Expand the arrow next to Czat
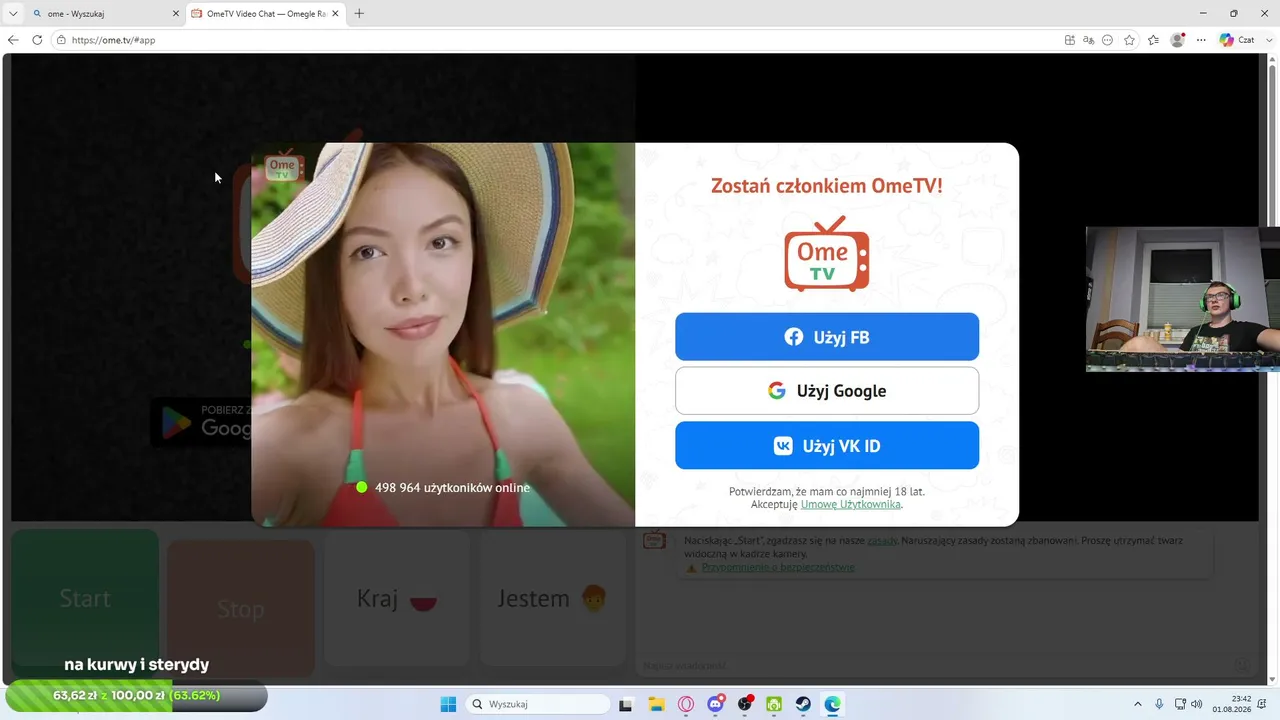Image resolution: width=1280 pixels, height=720 pixels. 1267,40
